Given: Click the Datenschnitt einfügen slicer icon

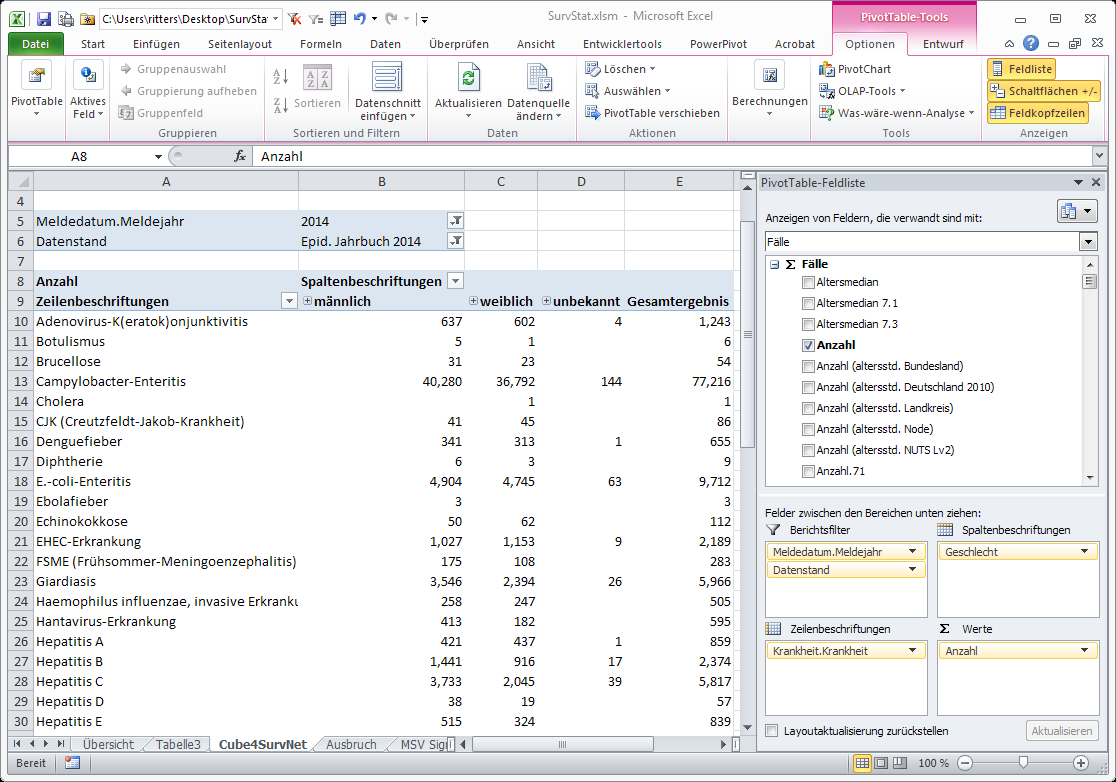Looking at the screenshot, I should [x=387, y=78].
